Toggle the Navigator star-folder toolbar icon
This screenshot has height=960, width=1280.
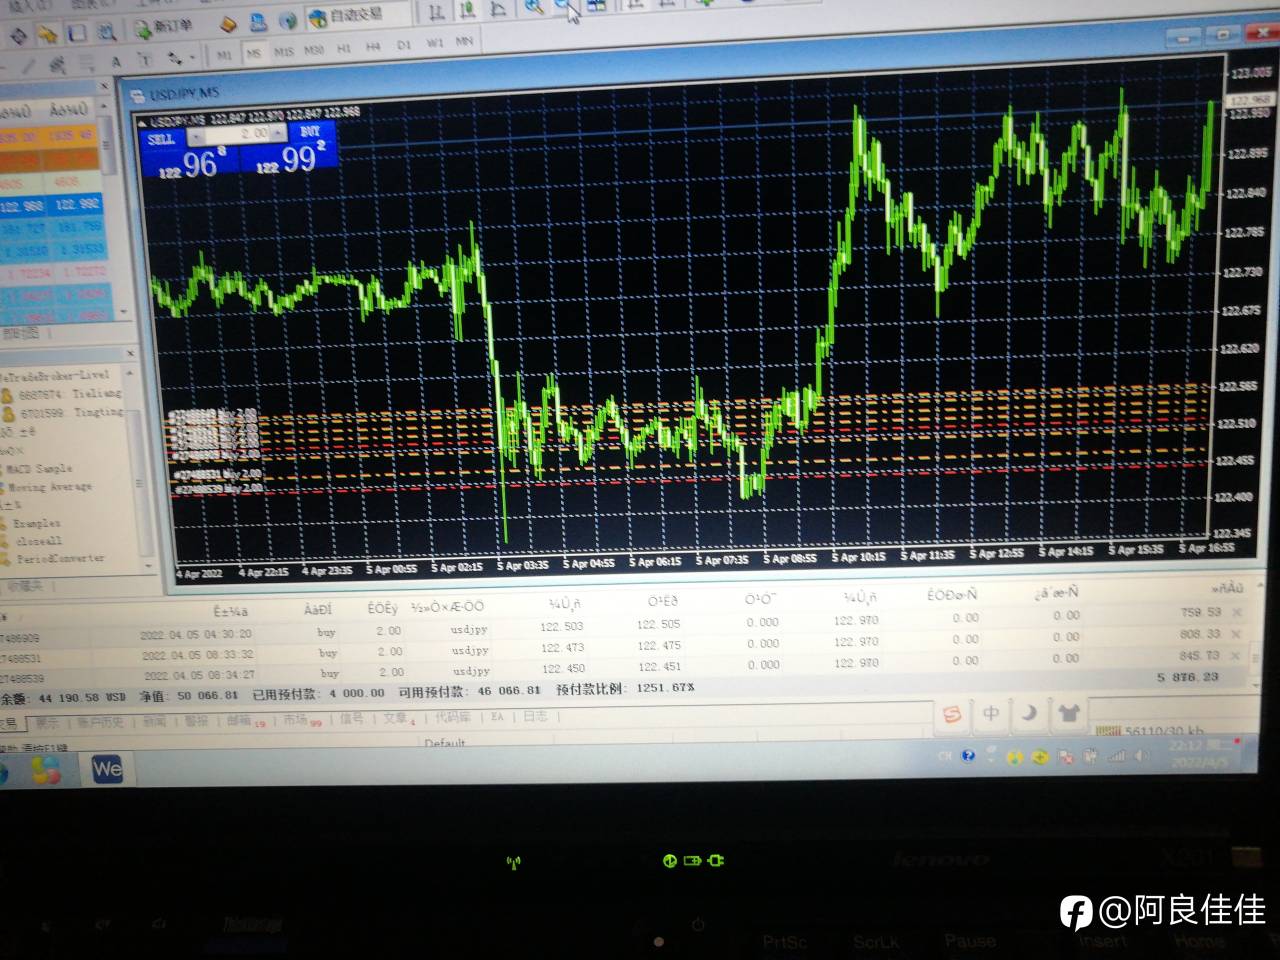(x=47, y=35)
